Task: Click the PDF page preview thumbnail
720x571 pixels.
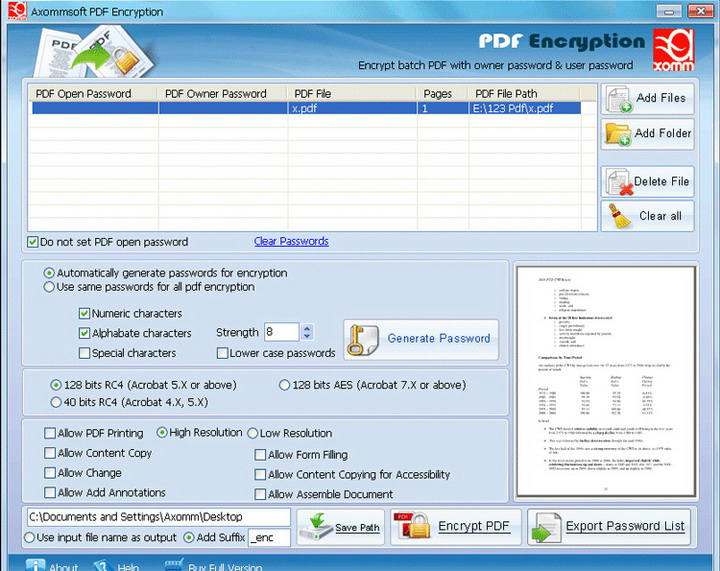Action: click(x=606, y=382)
